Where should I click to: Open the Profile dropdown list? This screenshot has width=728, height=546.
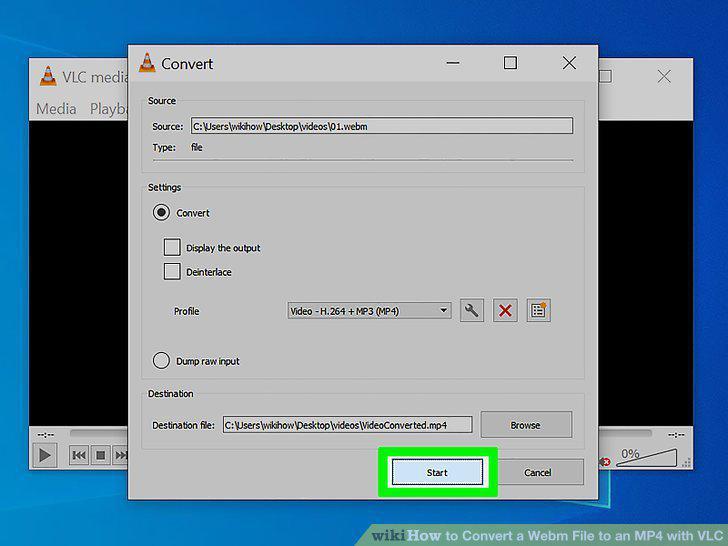[369, 311]
